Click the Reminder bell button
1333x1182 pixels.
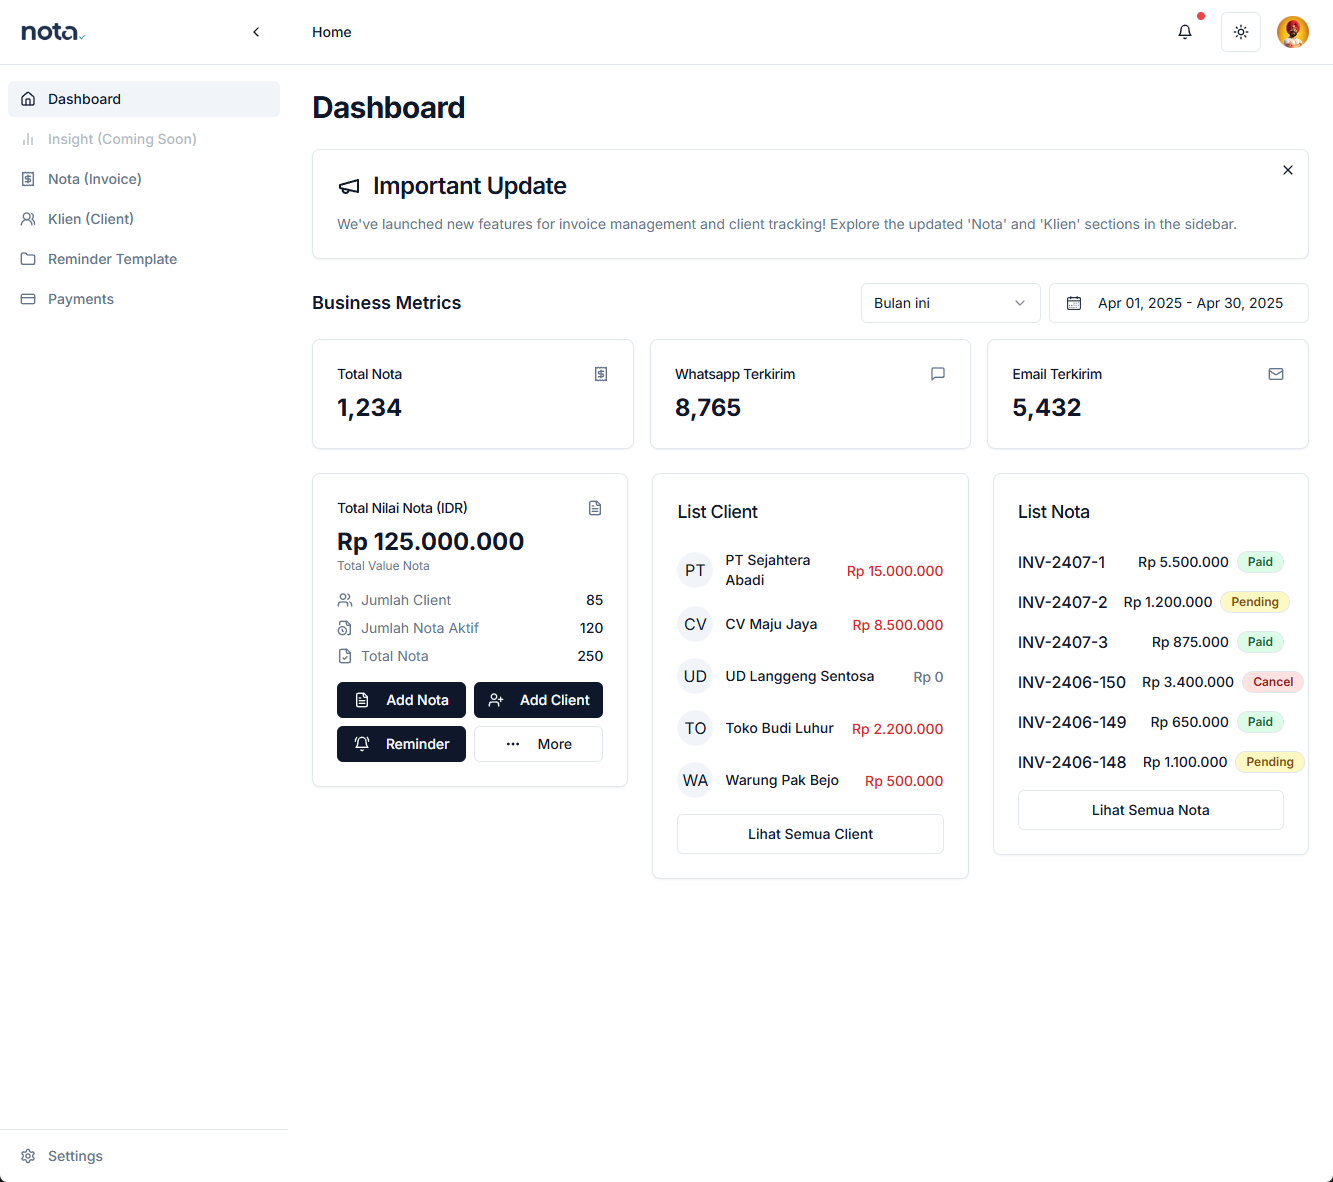(x=401, y=744)
